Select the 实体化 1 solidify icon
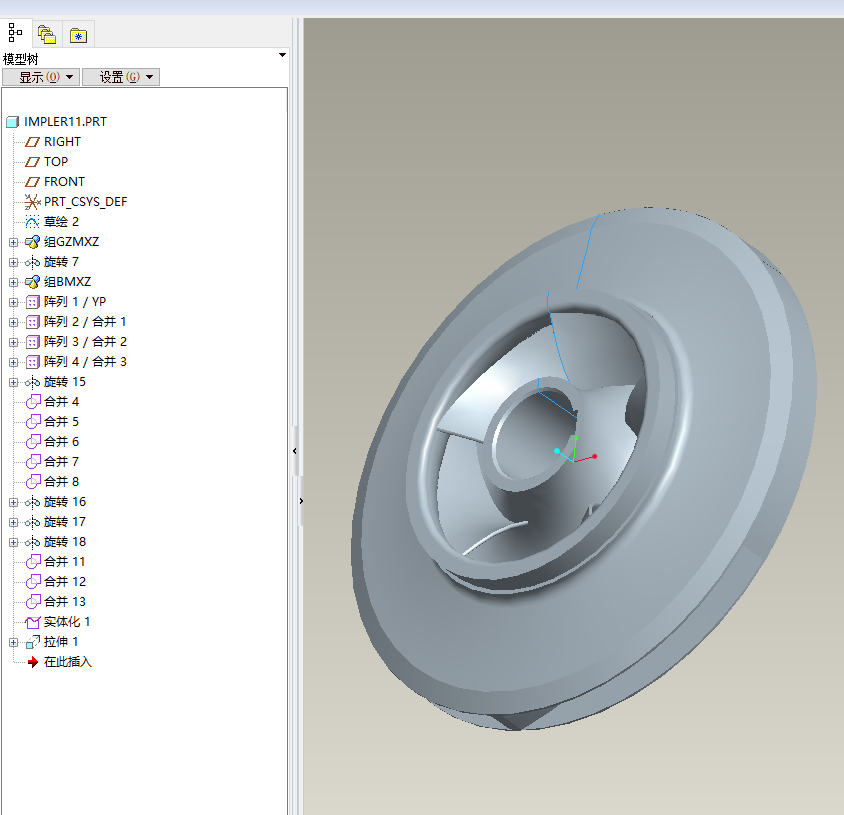Viewport: 844px width, 815px height. (x=32, y=622)
